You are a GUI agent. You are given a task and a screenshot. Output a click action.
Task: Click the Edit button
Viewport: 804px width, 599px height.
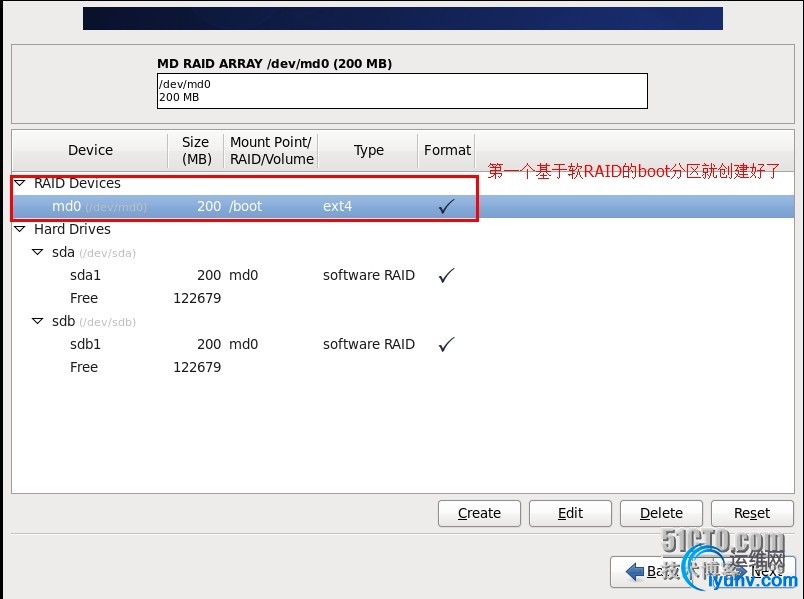(570, 513)
